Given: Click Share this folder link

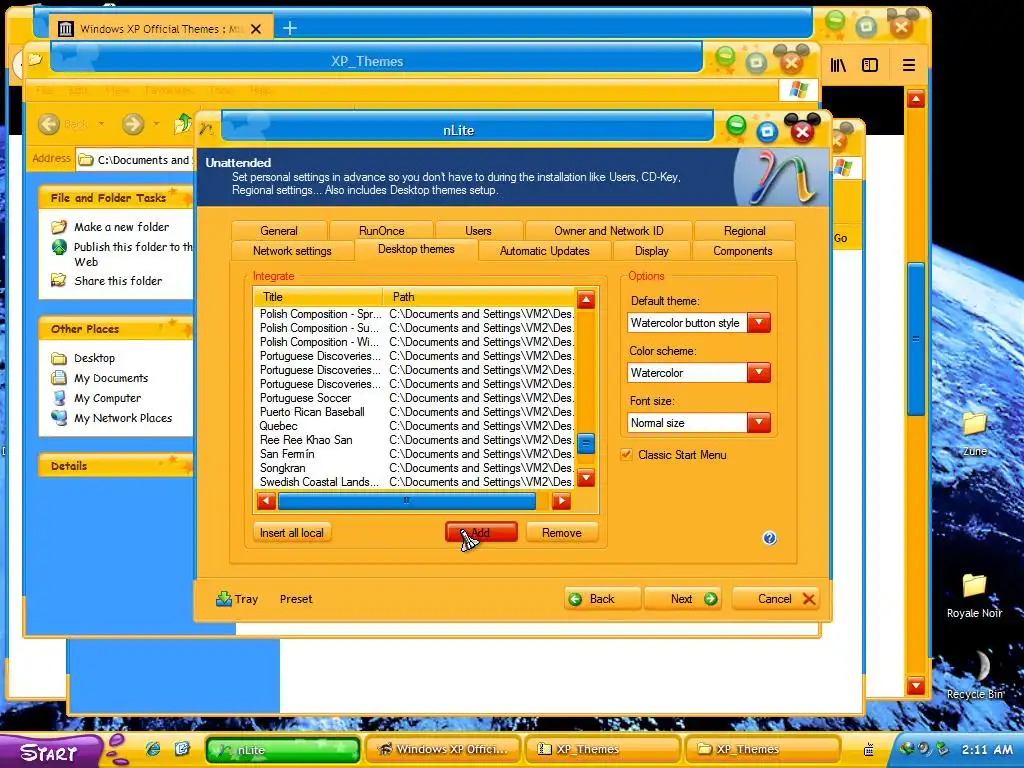Looking at the screenshot, I should (x=118, y=281).
